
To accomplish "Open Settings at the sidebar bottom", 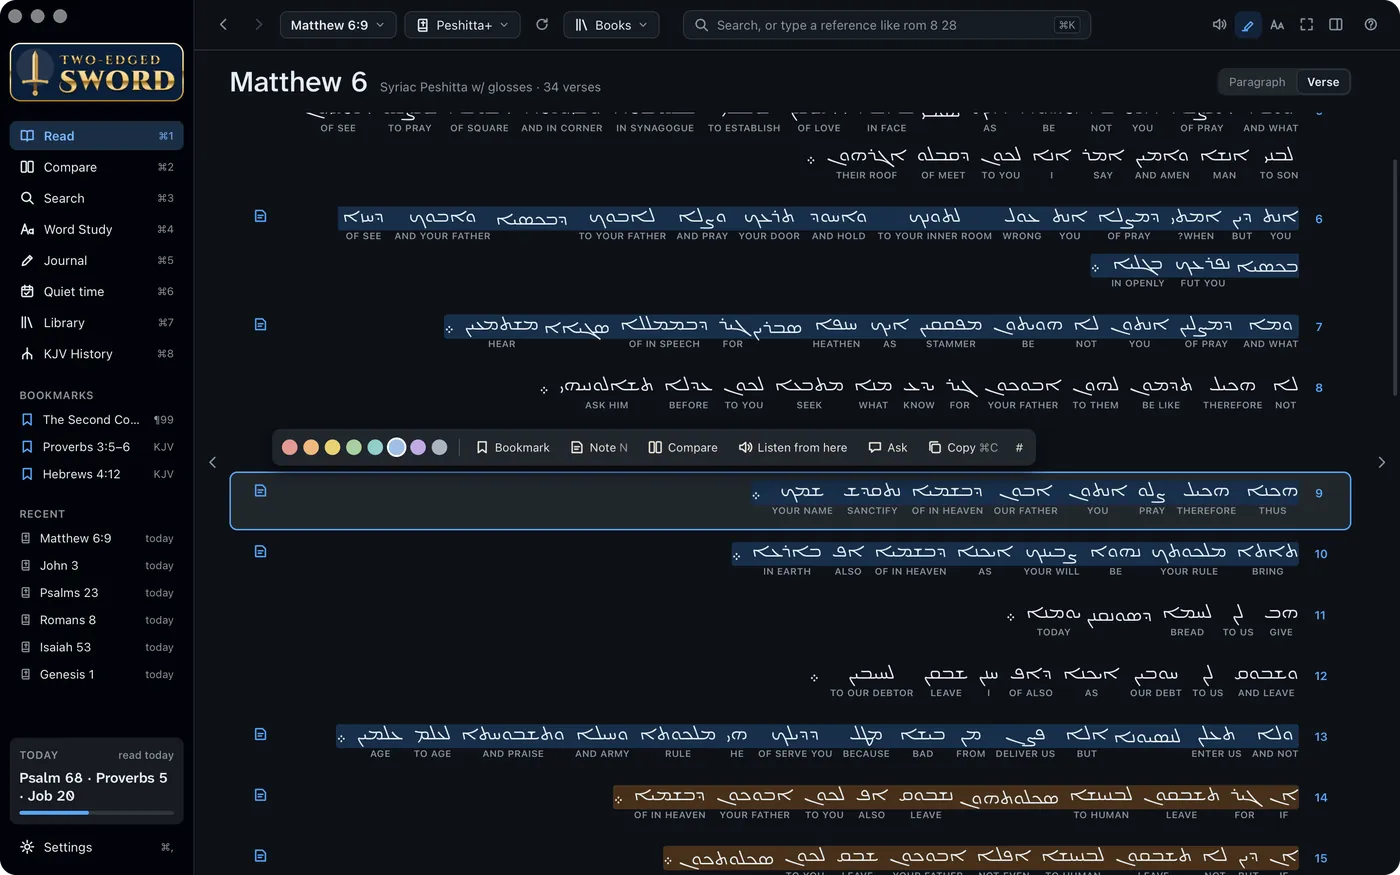I will (x=97, y=847).
